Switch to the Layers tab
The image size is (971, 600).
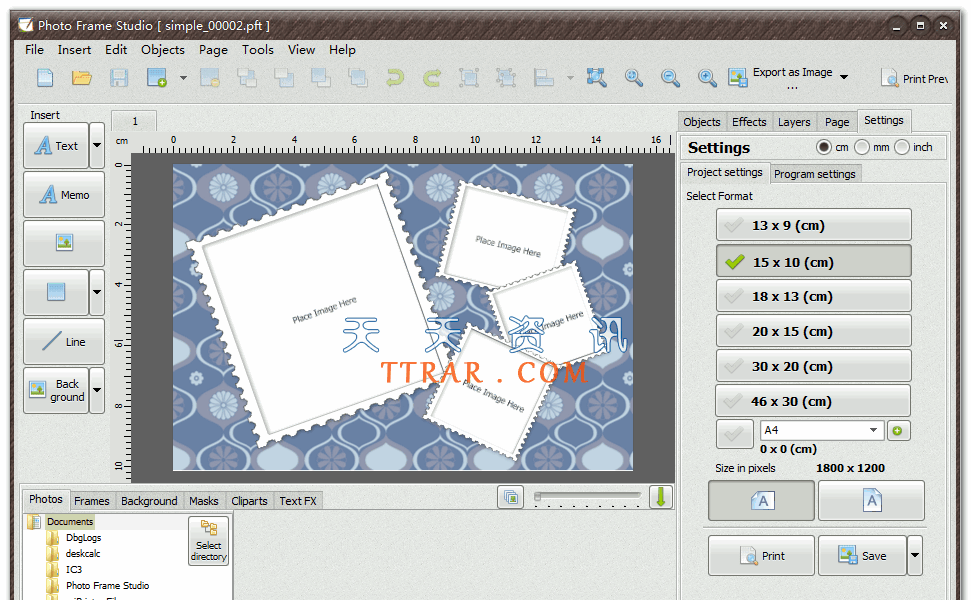pyautogui.click(x=794, y=122)
